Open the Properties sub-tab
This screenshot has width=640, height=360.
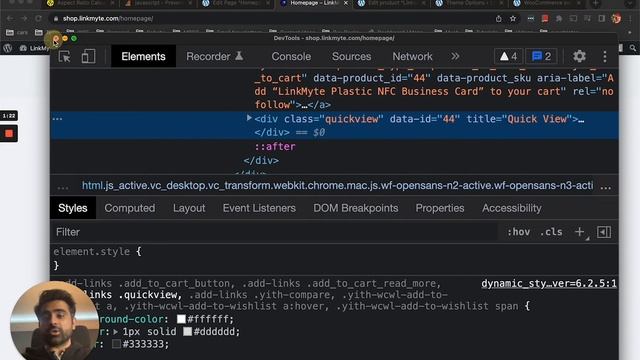point(440,208)
